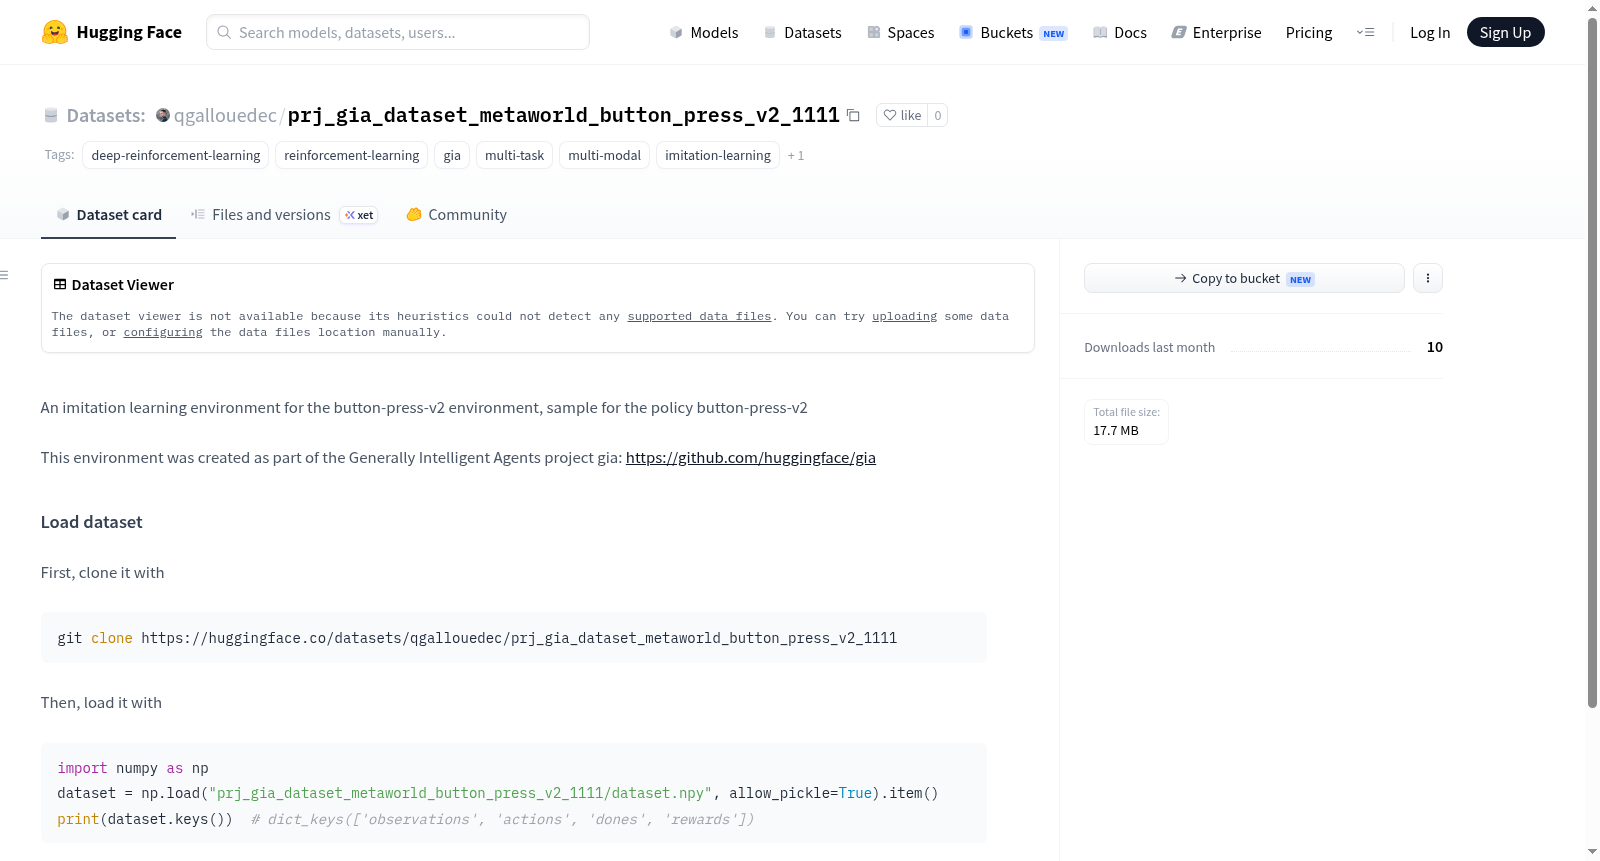Open Buckets from the navbar
This screenshot has height=861, width=1600.
coord(1013,32)
